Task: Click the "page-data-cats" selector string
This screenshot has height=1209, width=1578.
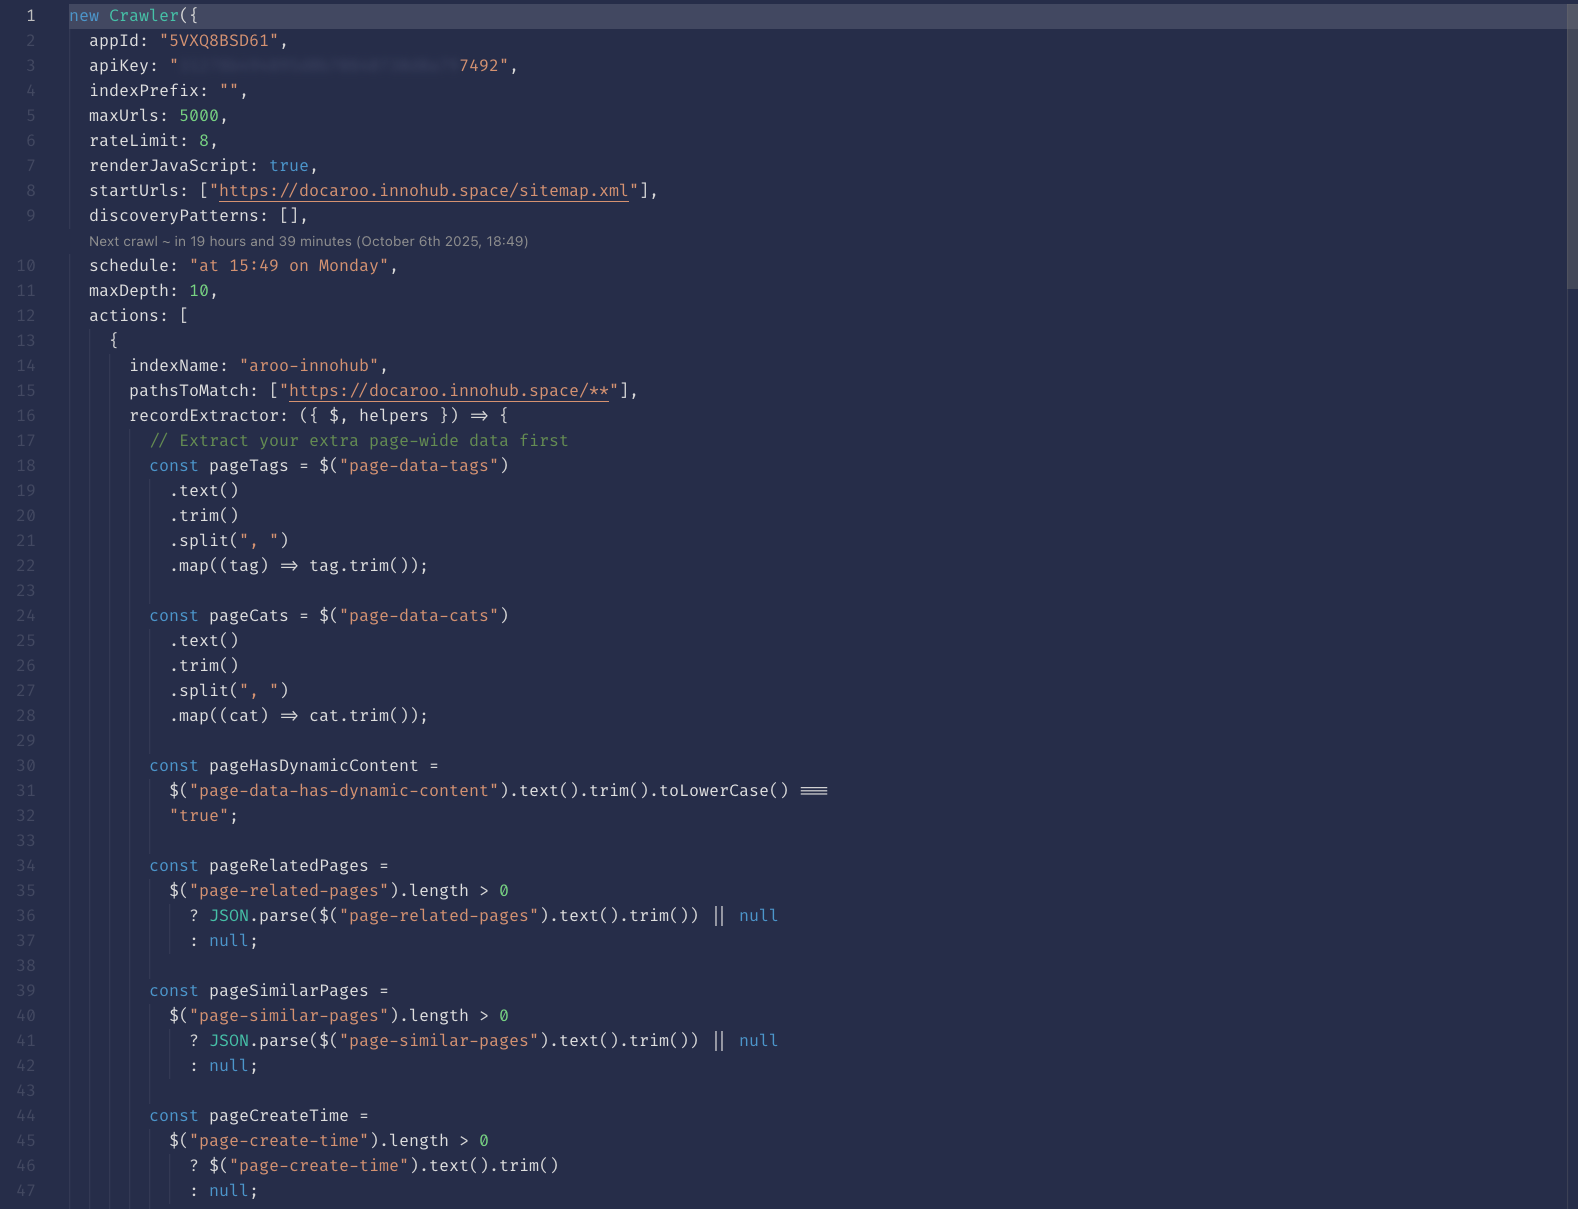Action: [x=418, y=616]
